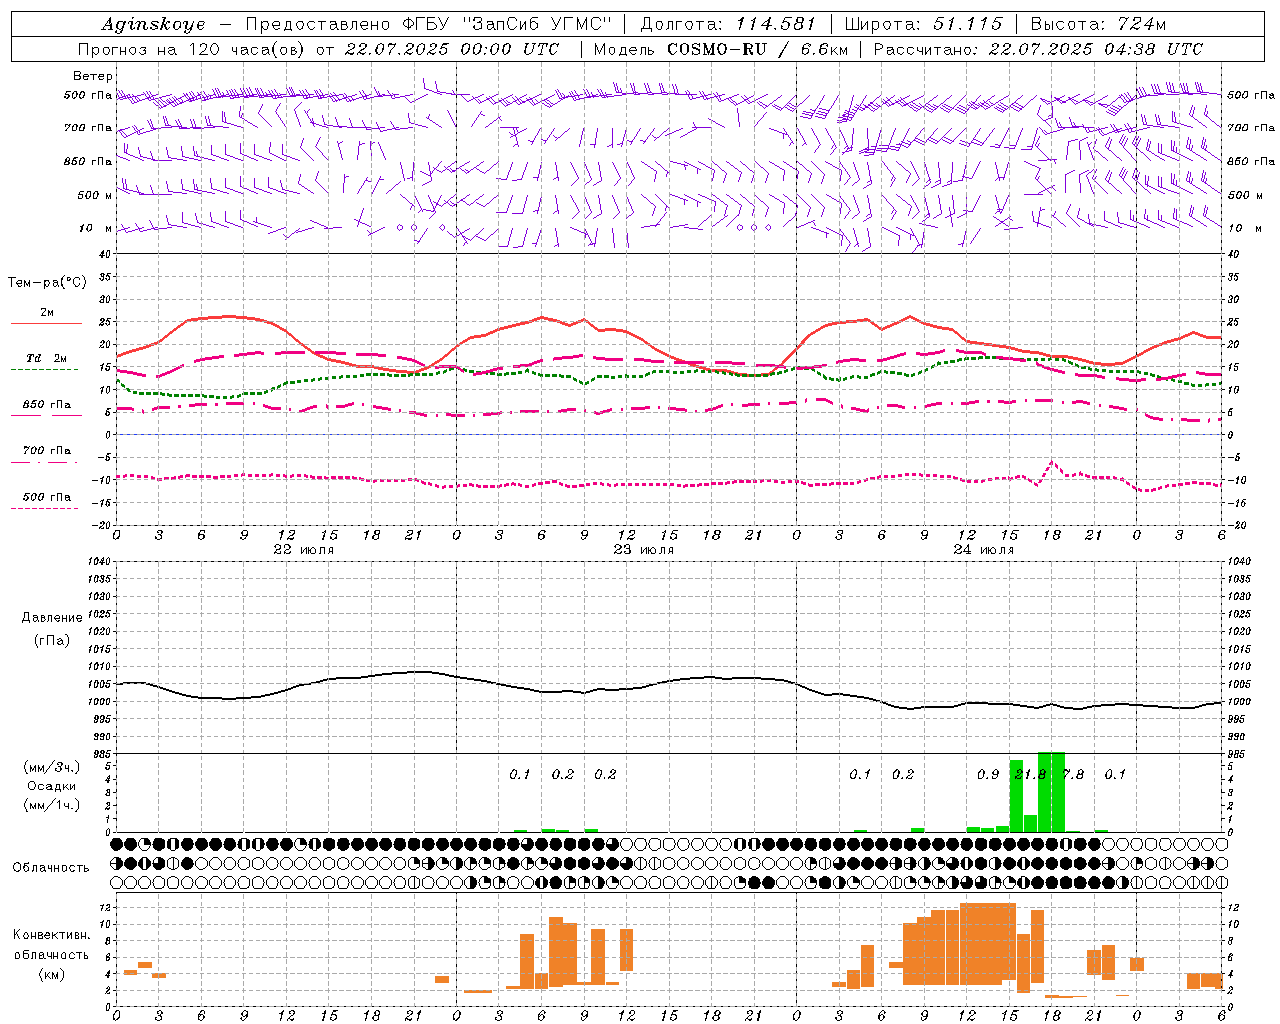Click the precipitation amount "0.9"
This screenshot has height=1024, width=1280.
point(988,774)
